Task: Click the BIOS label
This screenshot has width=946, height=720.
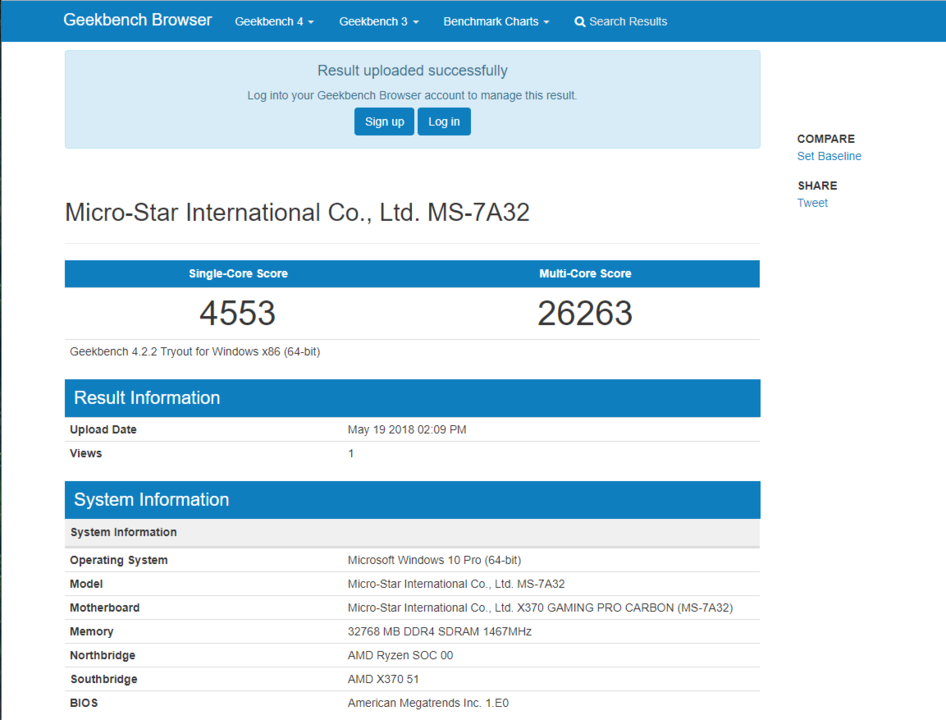Action: (84, 703)
